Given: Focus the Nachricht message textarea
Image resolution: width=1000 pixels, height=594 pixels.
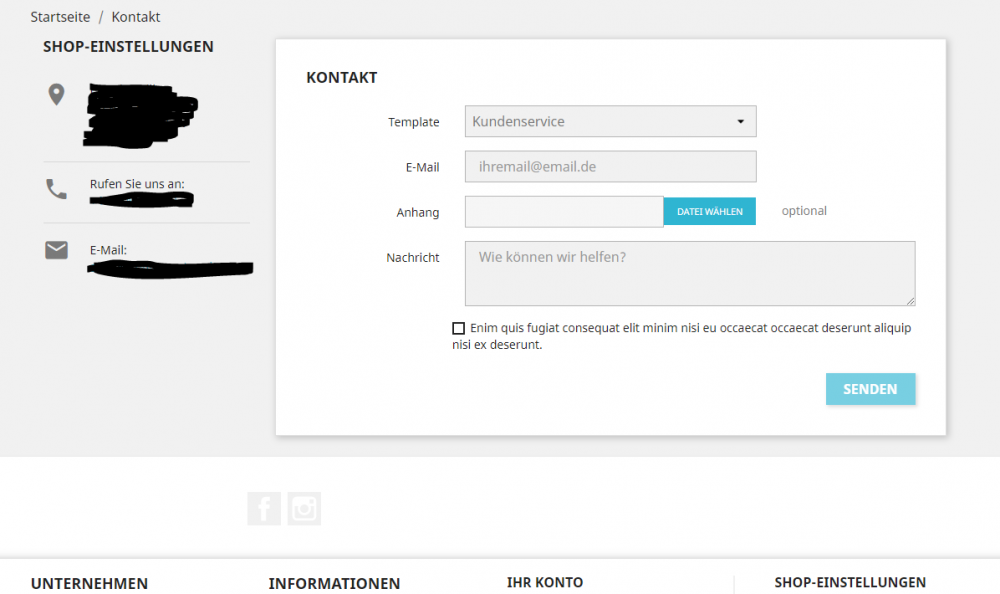Looking at the screenshot, I should 690,273.
